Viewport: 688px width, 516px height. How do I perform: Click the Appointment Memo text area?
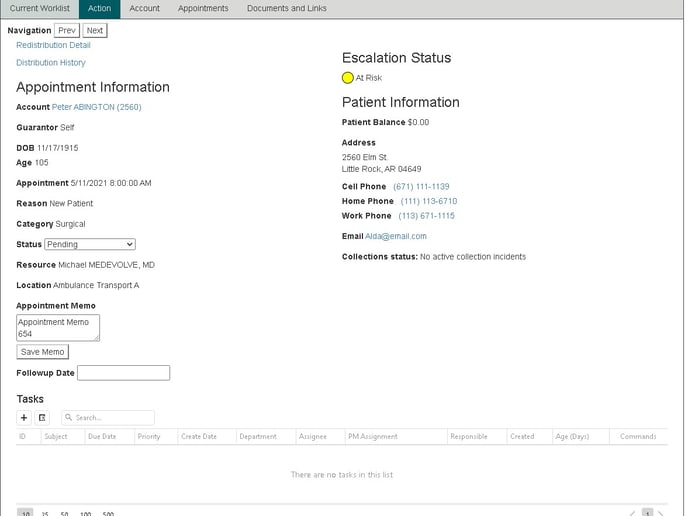(x=58, y=328)
